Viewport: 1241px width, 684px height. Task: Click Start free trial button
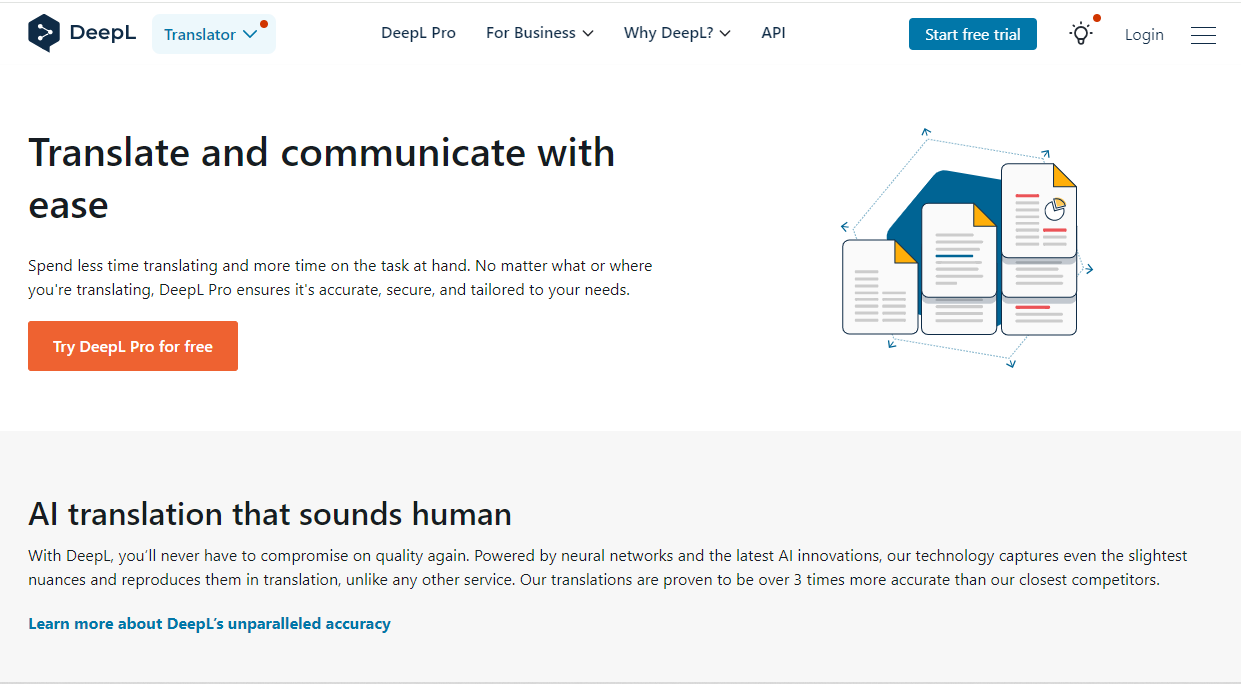pos(972,34)
